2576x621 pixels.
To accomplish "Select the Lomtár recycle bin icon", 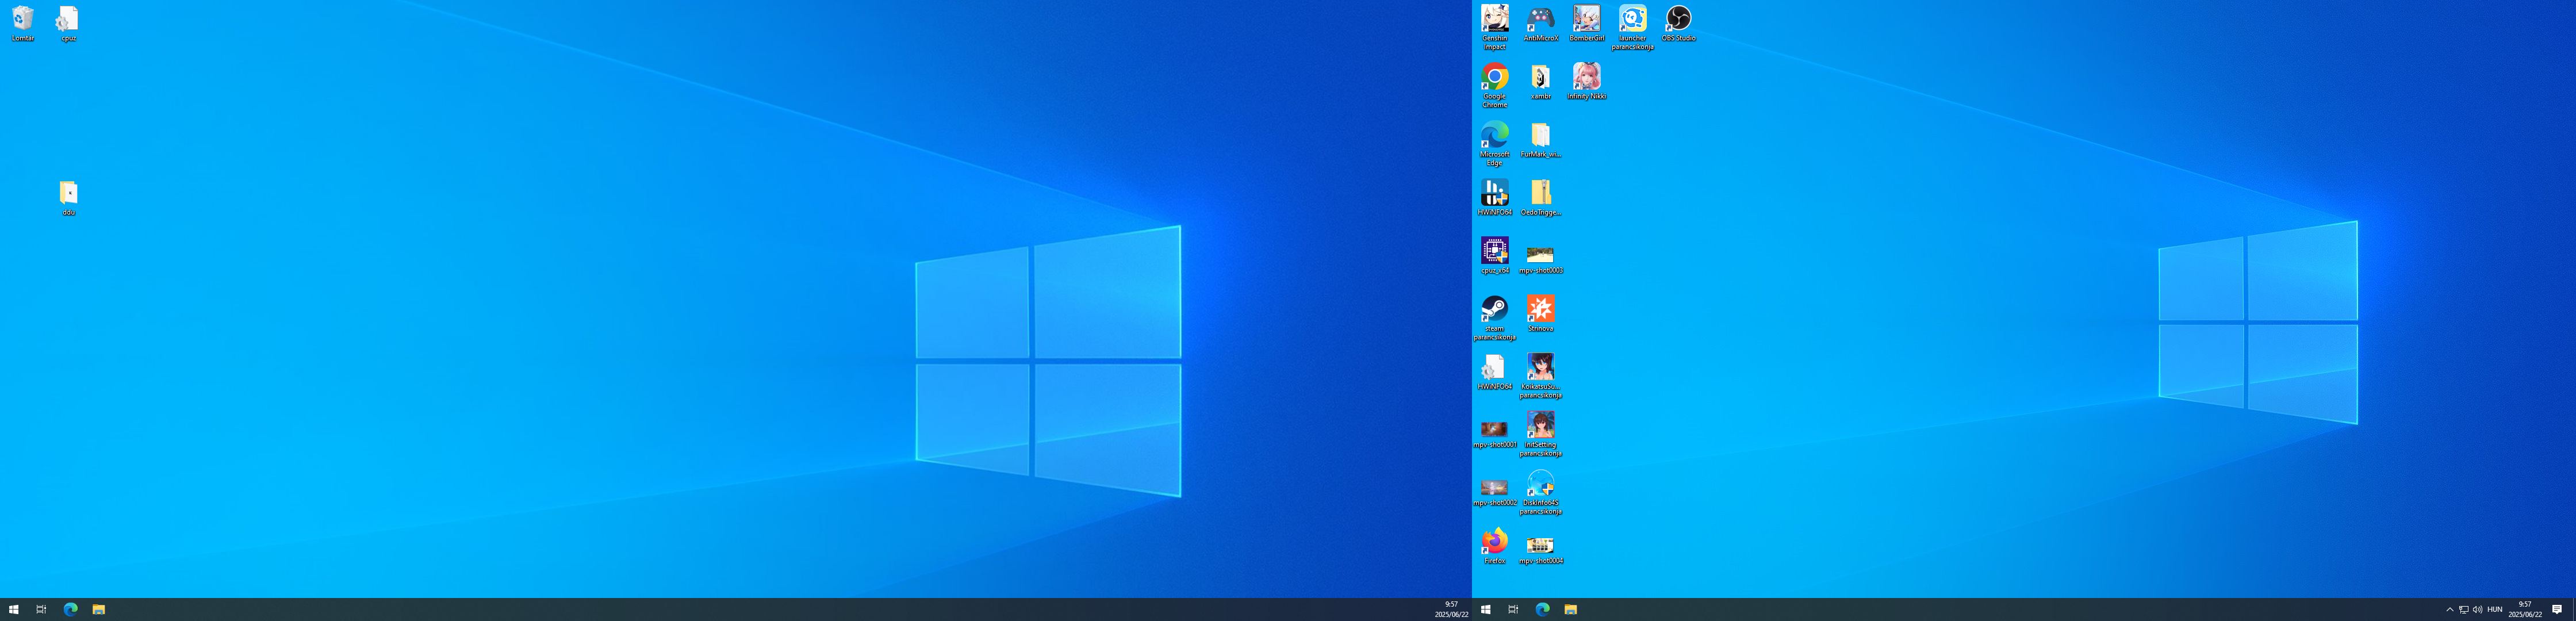I will coord(23,24).
